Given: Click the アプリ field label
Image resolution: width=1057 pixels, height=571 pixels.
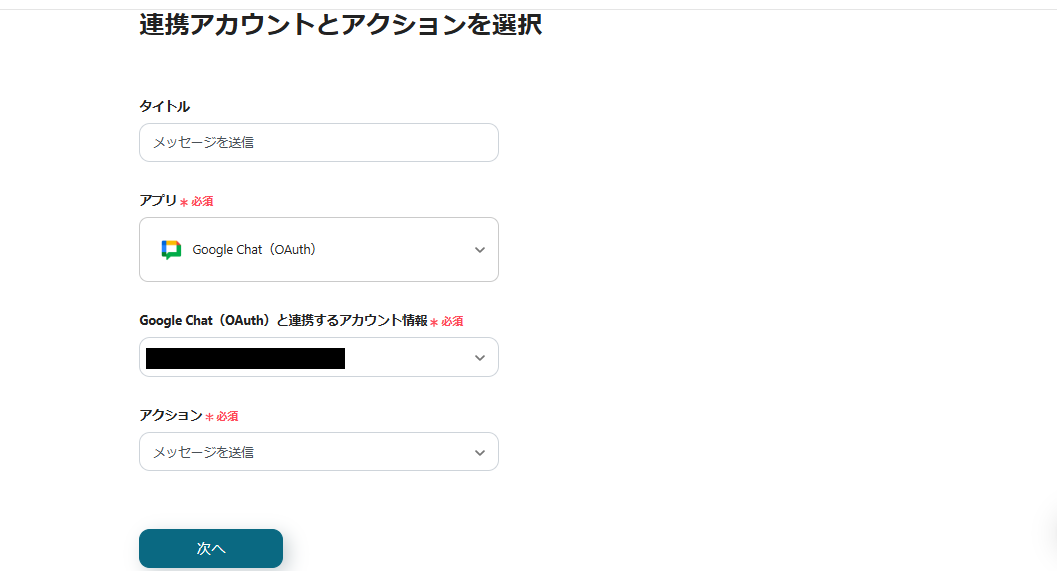Looking at the screenshot, I should point(158,200).
